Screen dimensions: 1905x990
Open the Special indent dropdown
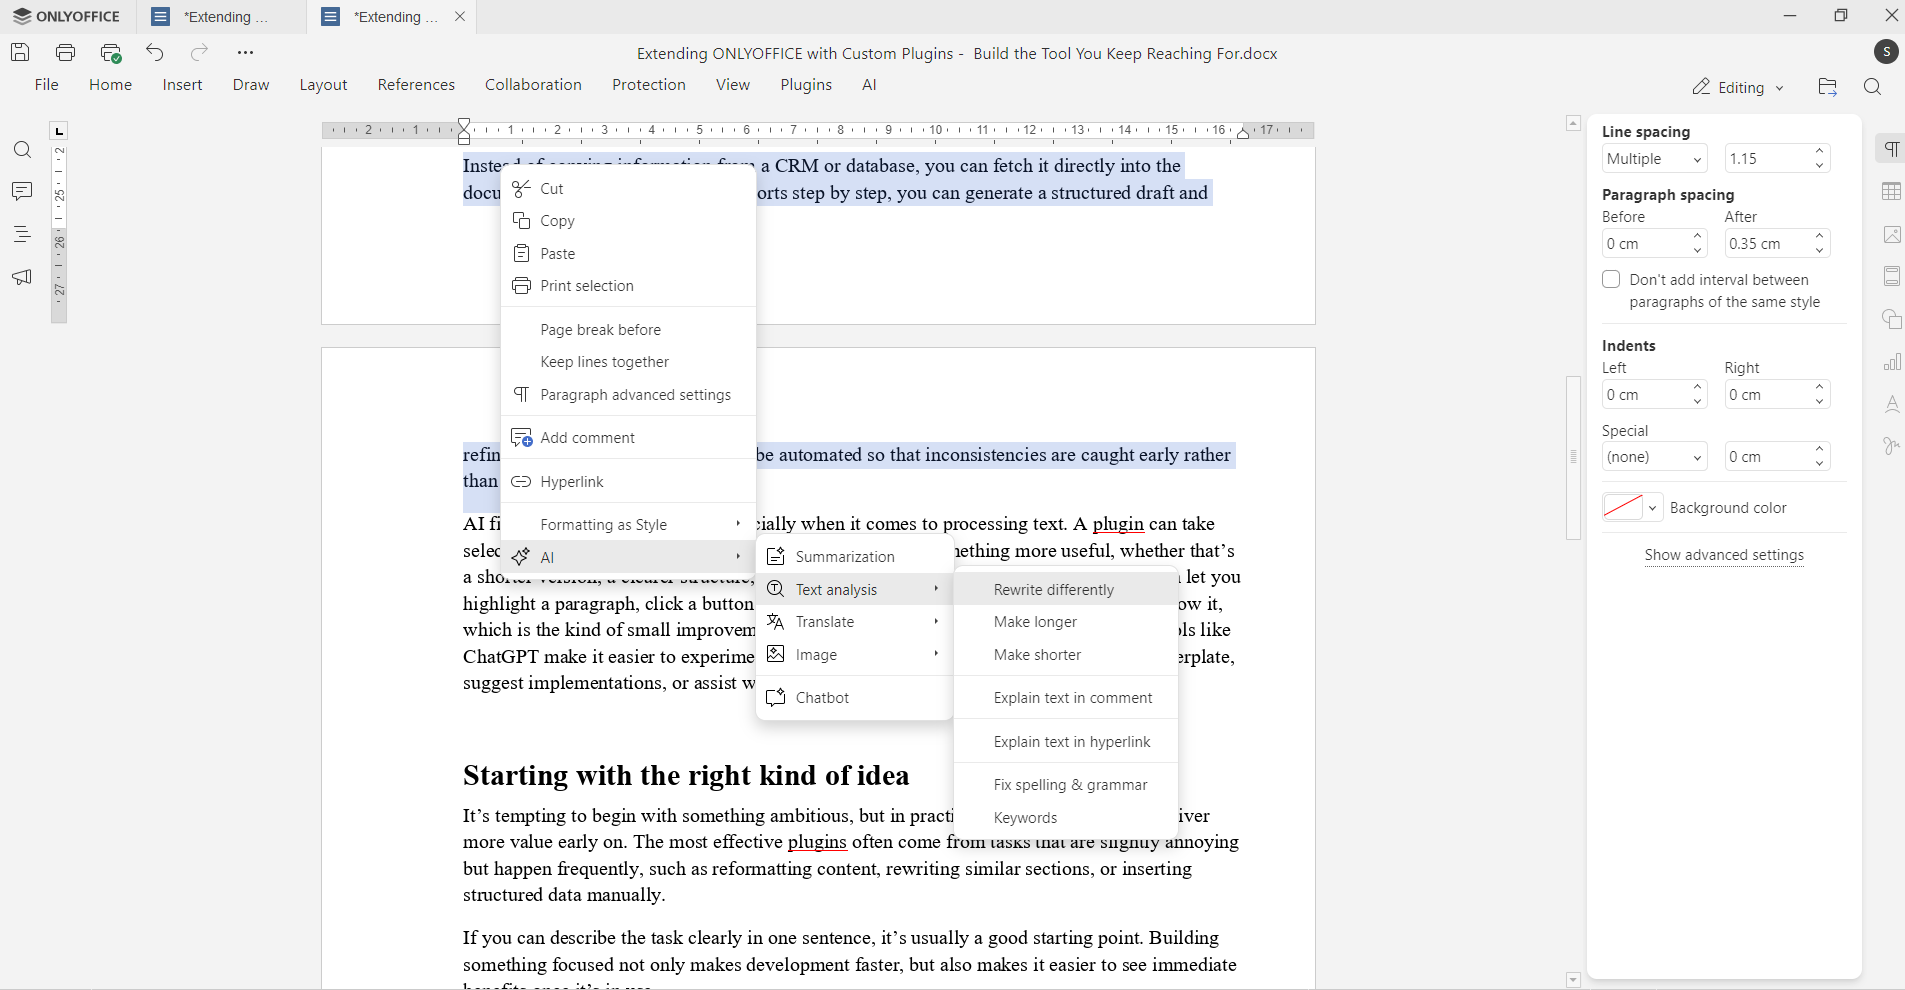1655,457
